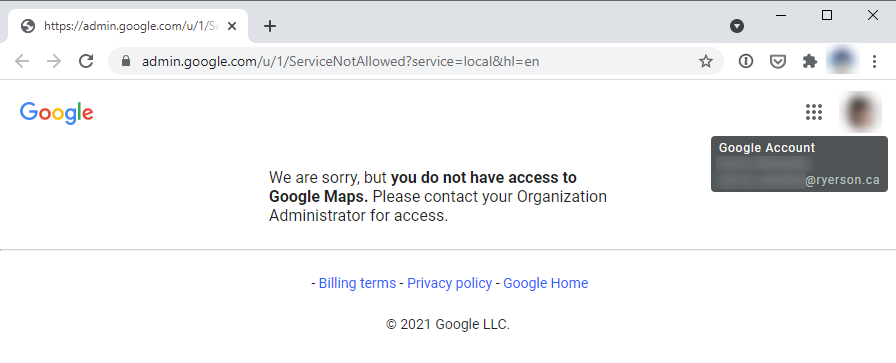Screen dimensions: 896x363
Task: Open the Extensions puzzle icon
Action: pyautogui.click(x=810, y=61)
